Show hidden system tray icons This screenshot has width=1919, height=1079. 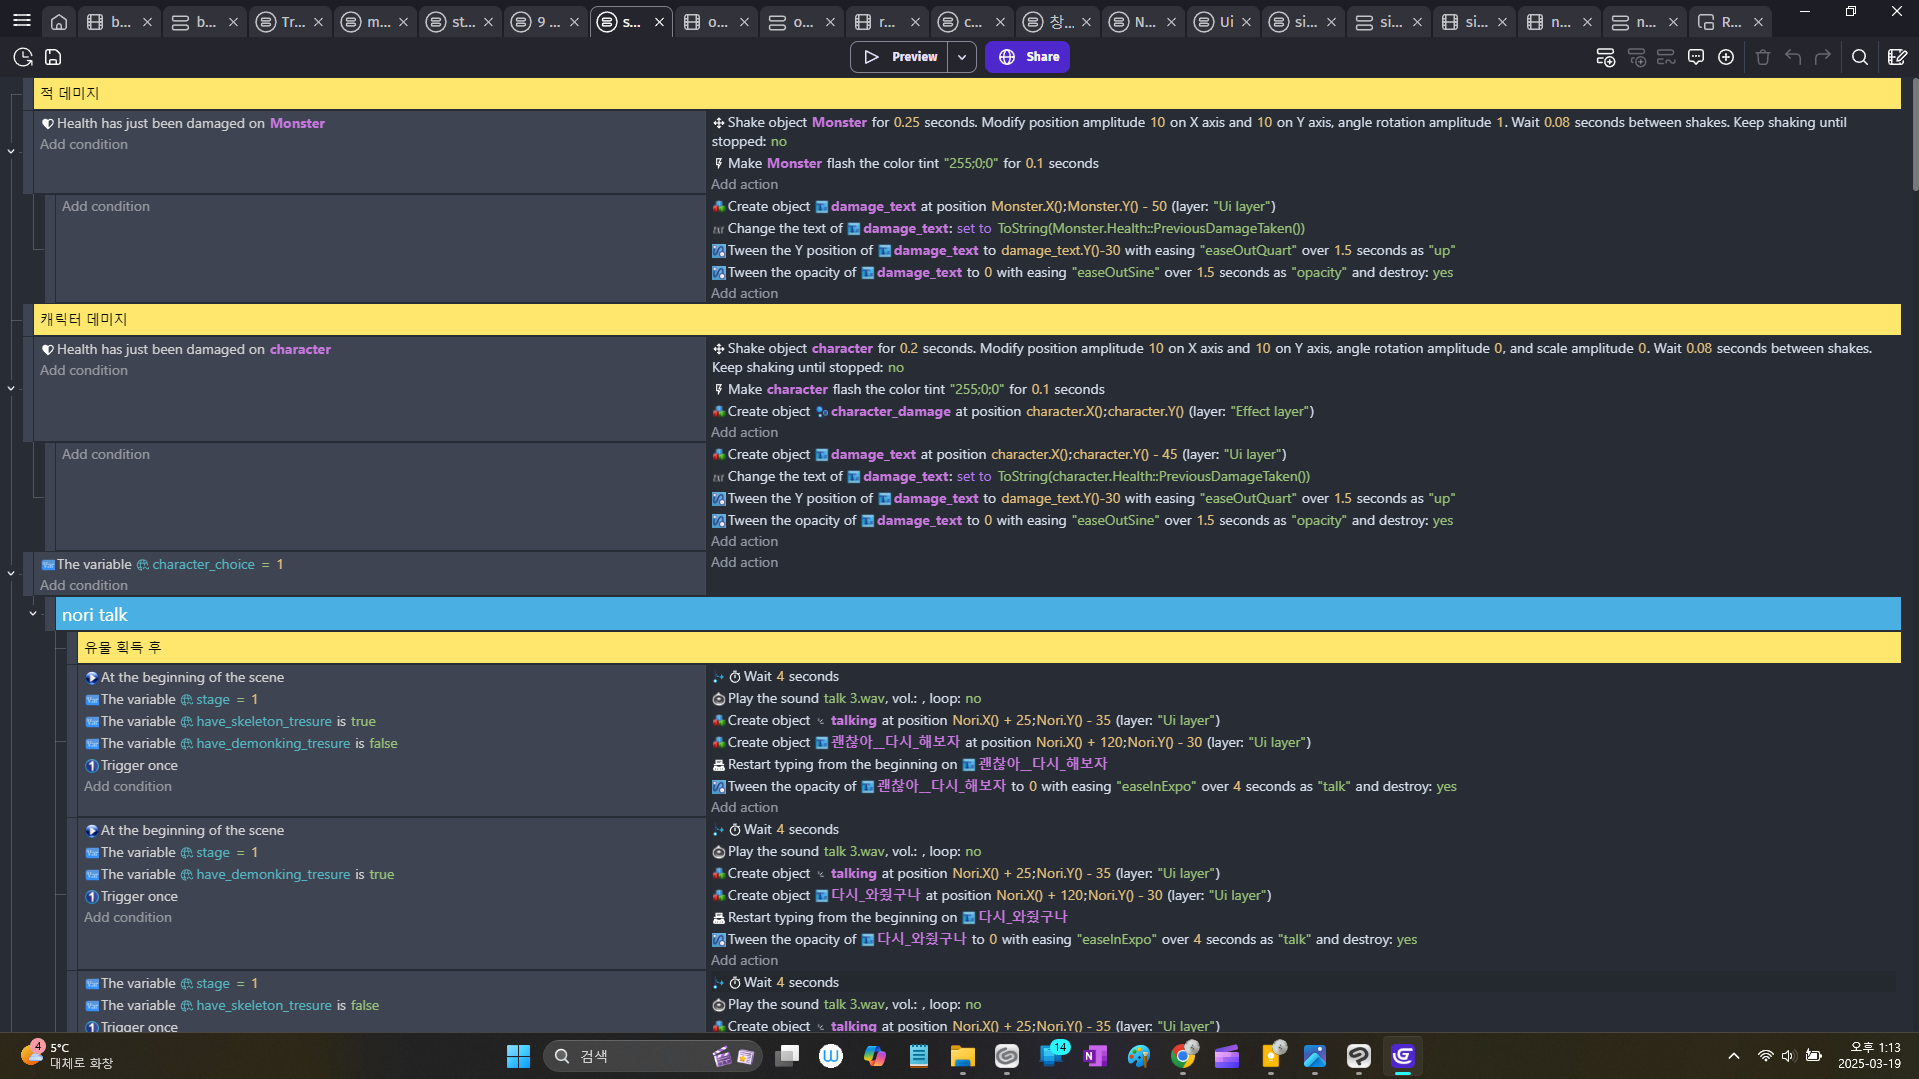(1734, 1056)
